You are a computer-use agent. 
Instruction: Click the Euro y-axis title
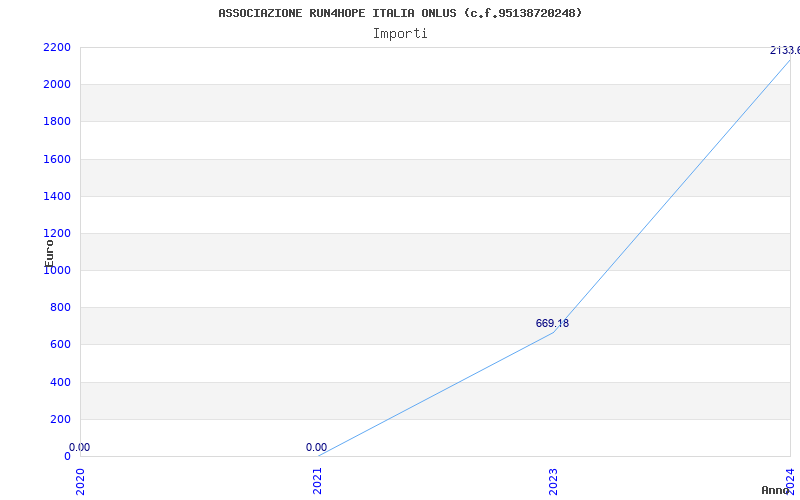pos(49,253)
